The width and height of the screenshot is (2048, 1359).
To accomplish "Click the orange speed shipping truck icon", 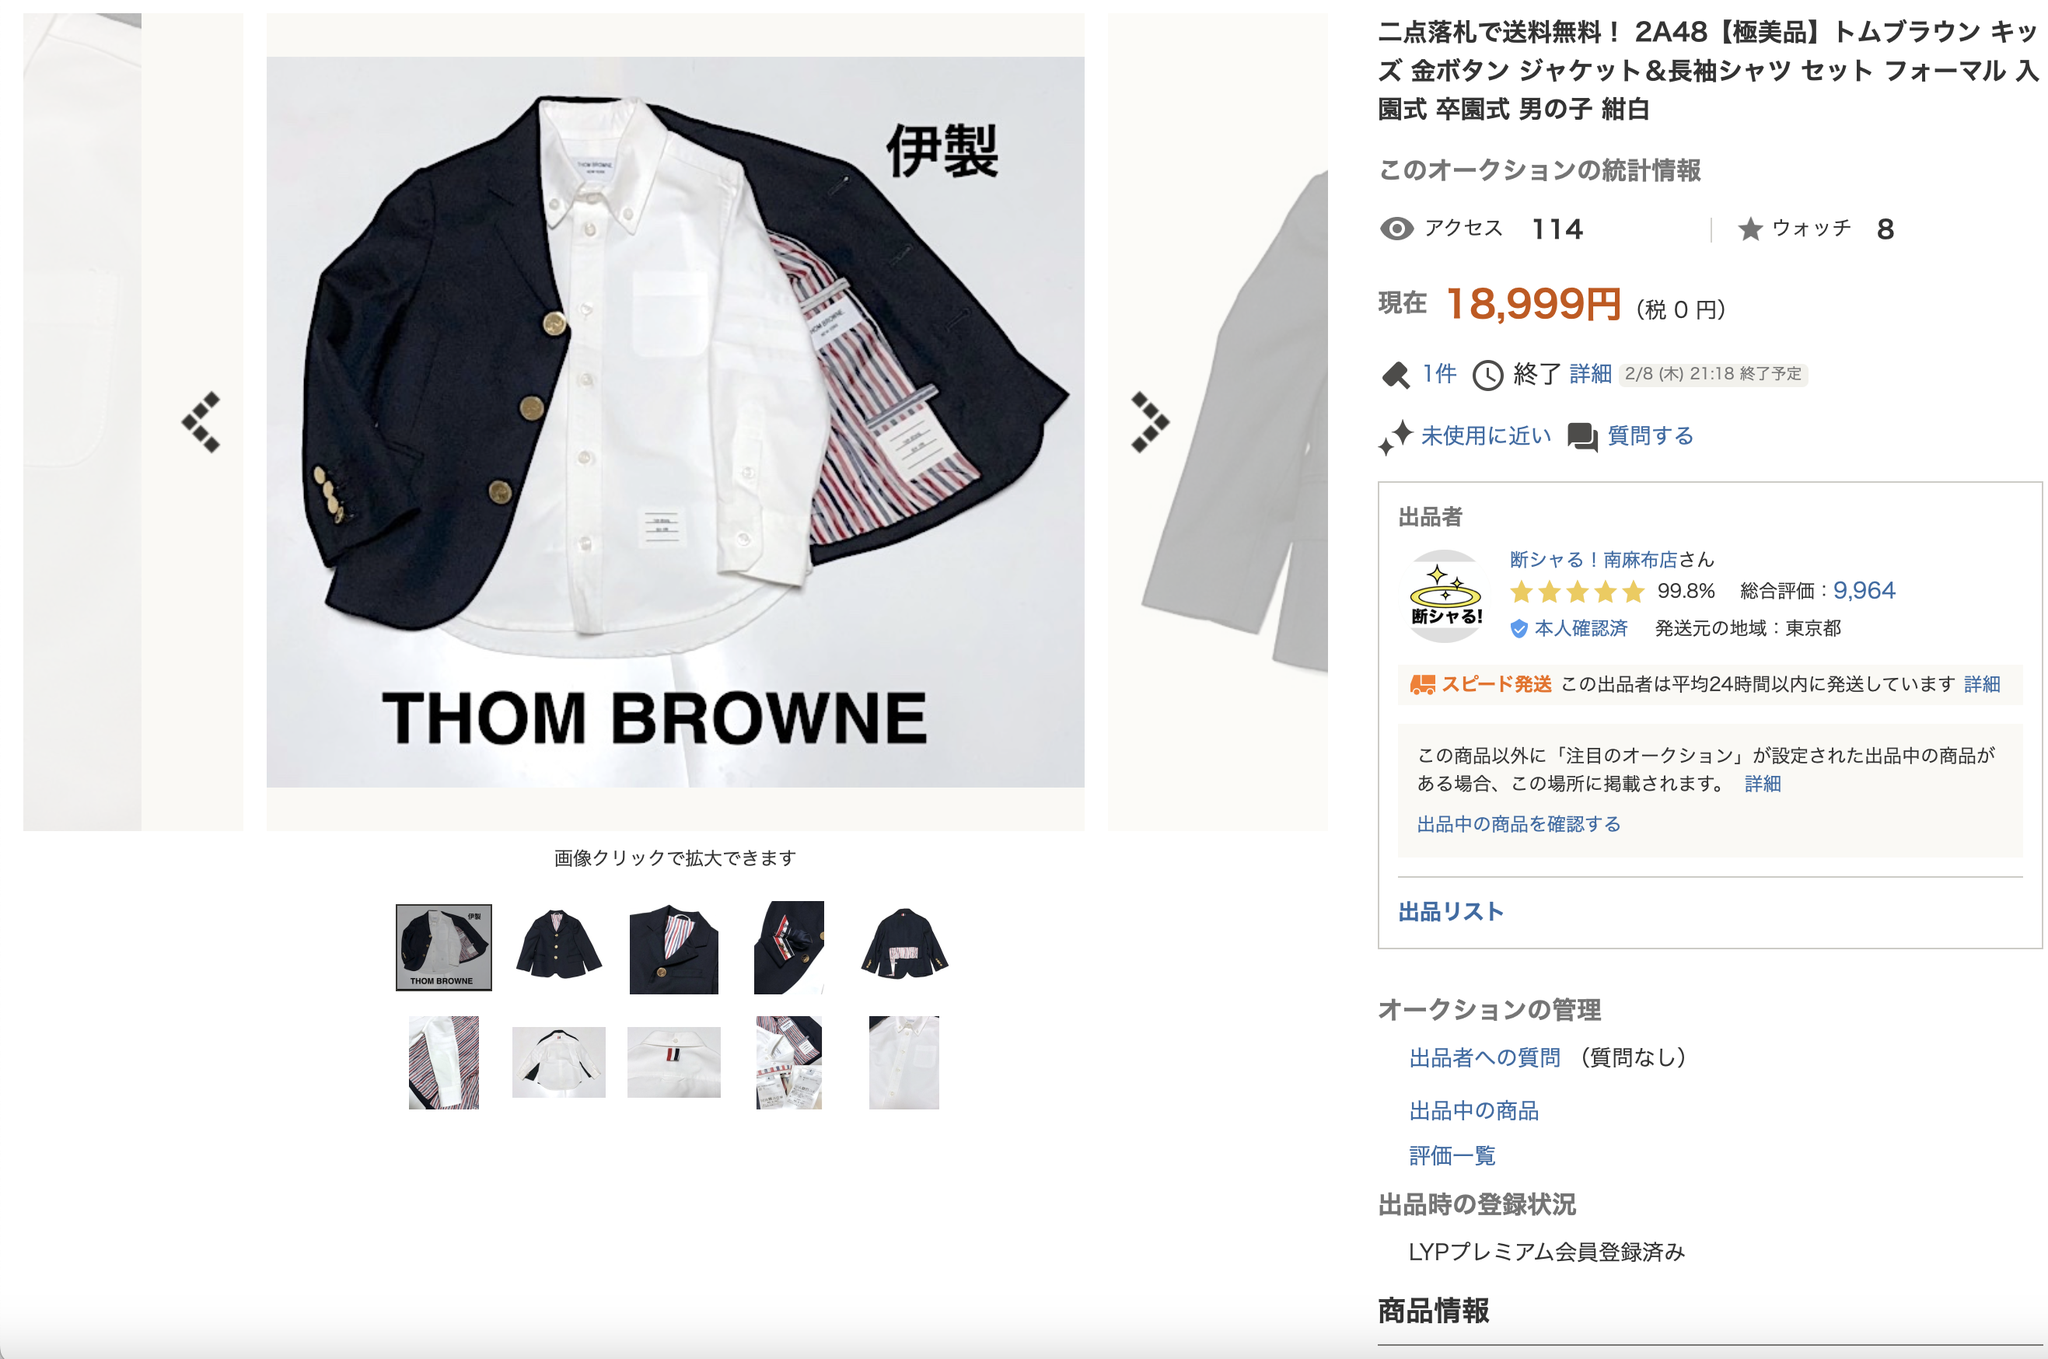I will click(1422, 684).
